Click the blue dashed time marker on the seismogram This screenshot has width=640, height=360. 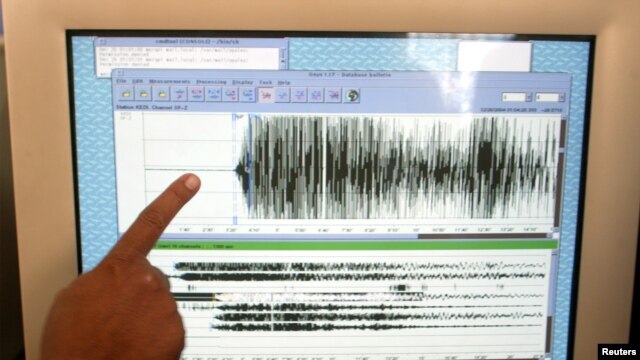(x=235, y=169)
